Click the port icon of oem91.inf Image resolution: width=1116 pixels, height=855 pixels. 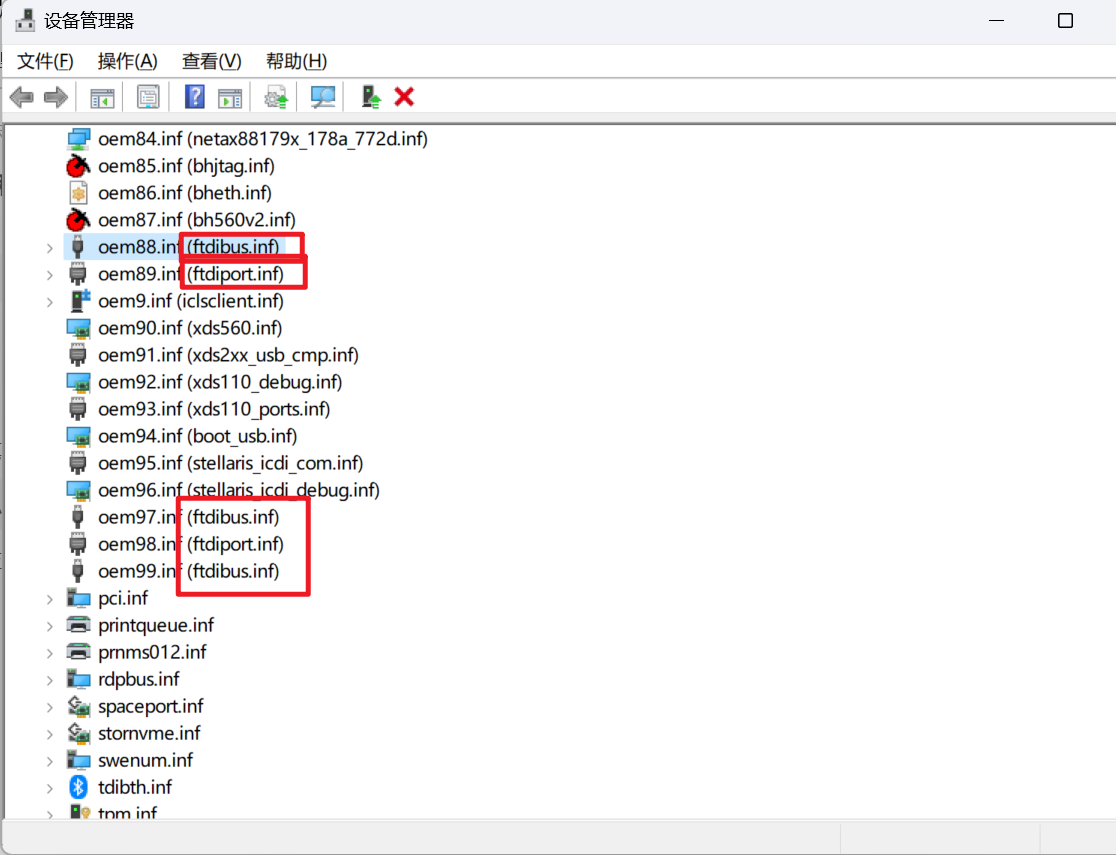click(x=78, y=355)
